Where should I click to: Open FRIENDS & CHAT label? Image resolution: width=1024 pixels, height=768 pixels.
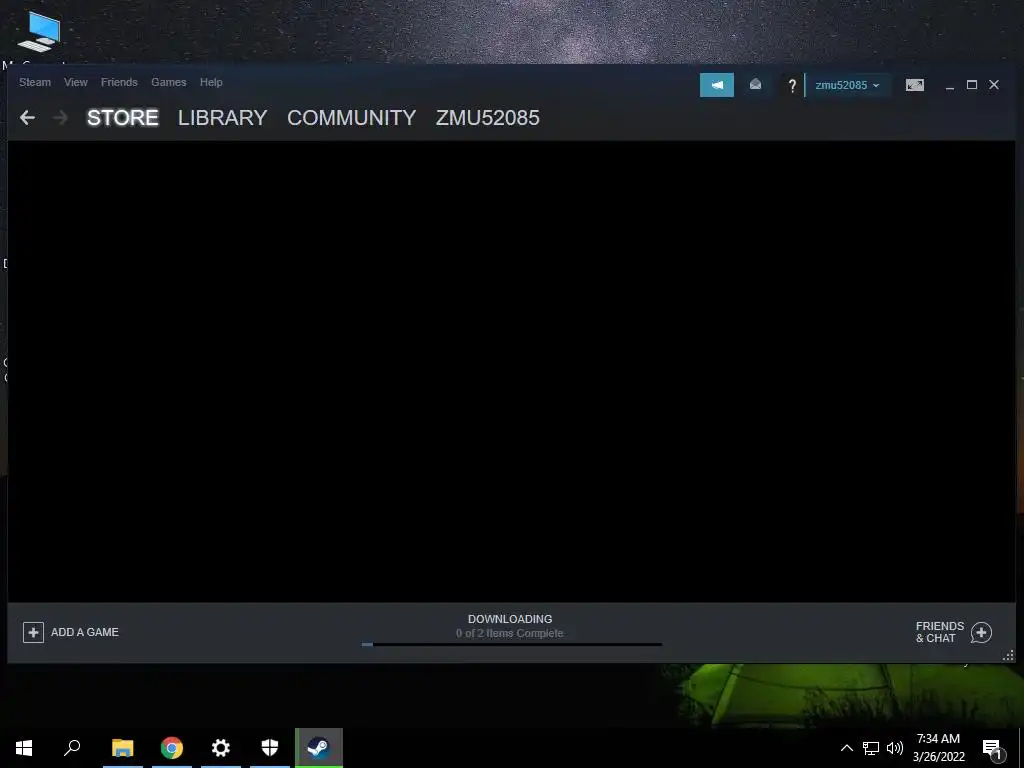[940, 632]
